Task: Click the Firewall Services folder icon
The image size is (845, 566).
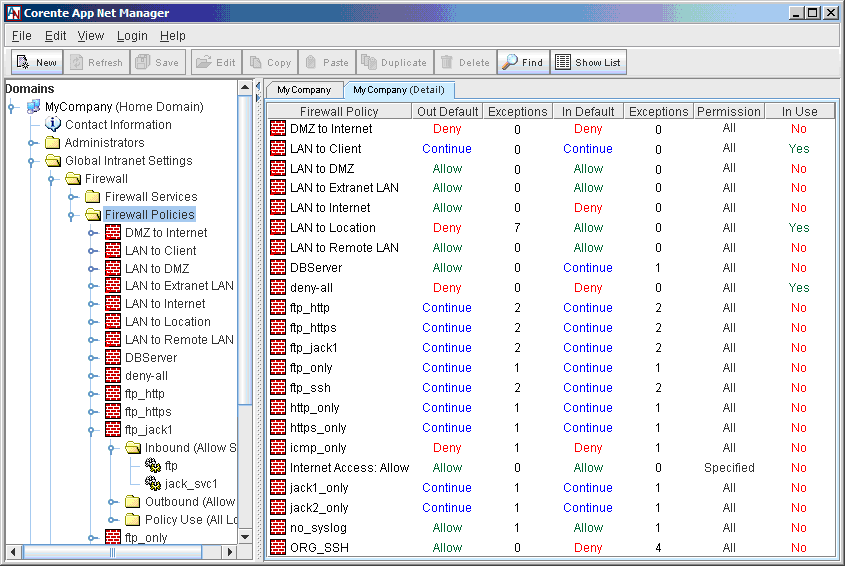Action: (x=93, y=196)
